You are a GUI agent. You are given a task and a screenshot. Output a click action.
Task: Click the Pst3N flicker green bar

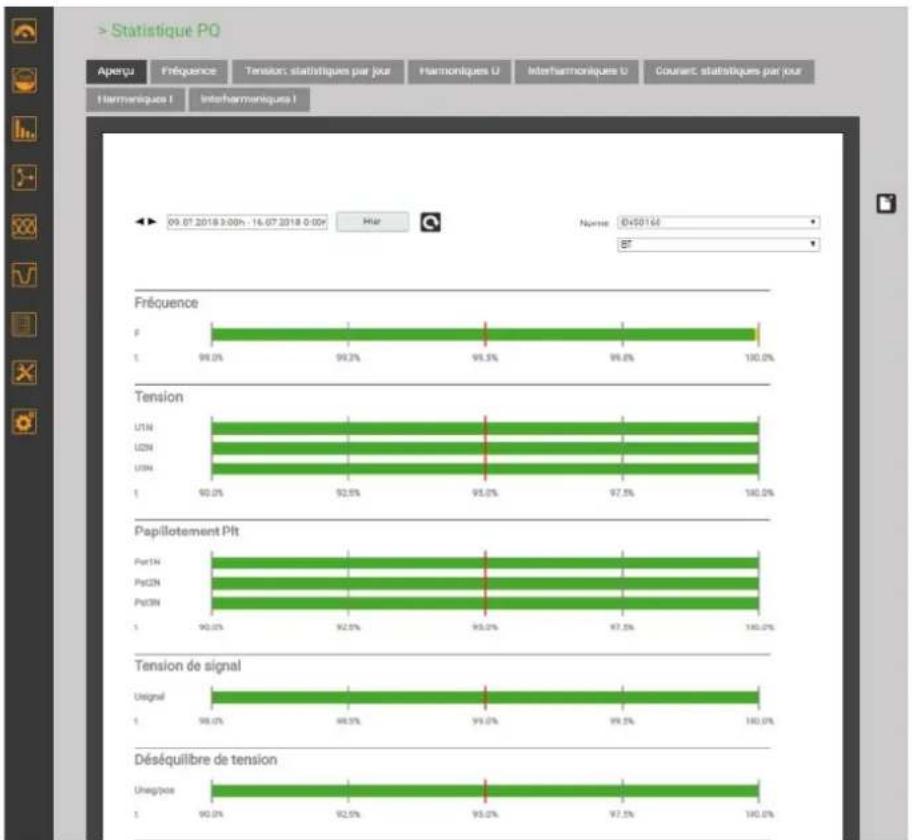pos(485,603)
